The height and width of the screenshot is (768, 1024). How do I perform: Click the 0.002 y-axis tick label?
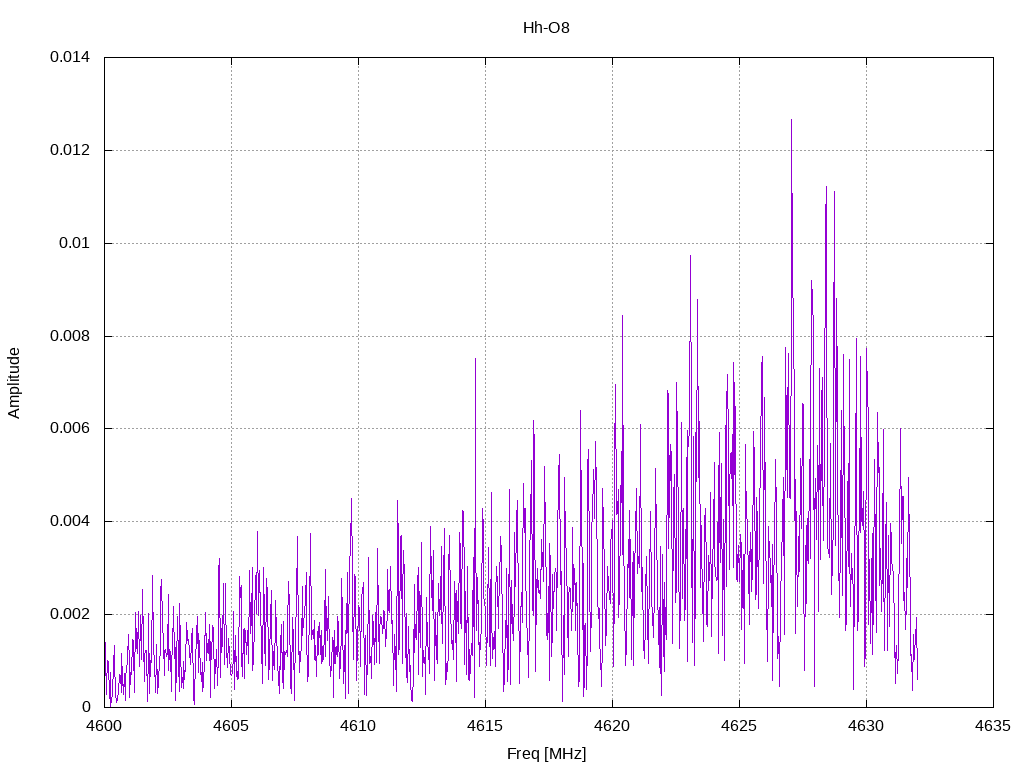(70, 614)
